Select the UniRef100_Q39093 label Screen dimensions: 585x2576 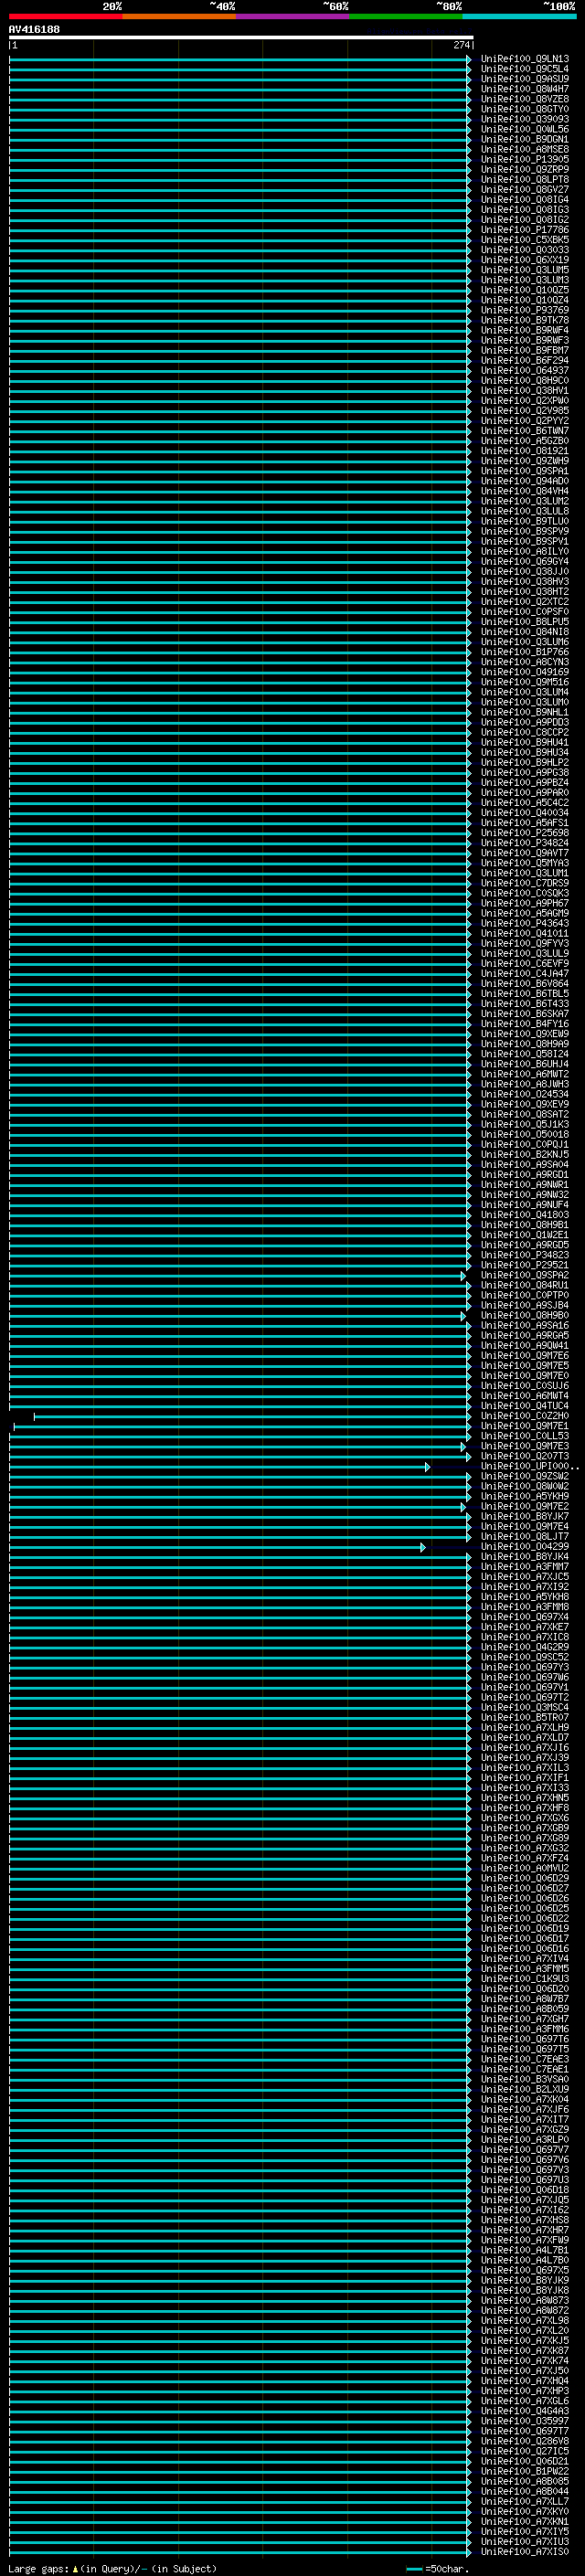click(524, 119)
